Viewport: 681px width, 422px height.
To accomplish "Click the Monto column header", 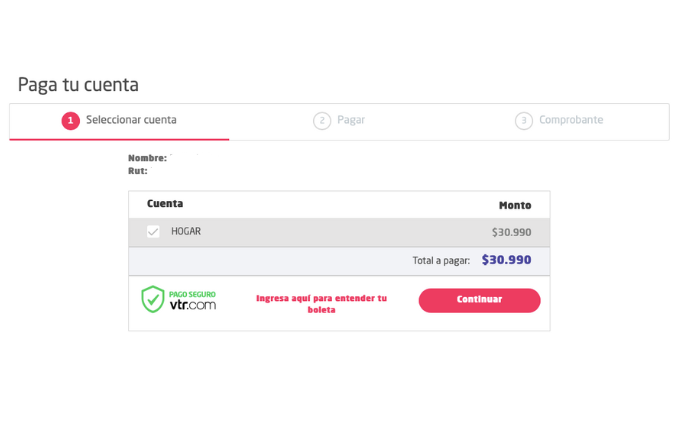I will click(x=515, y=205).
